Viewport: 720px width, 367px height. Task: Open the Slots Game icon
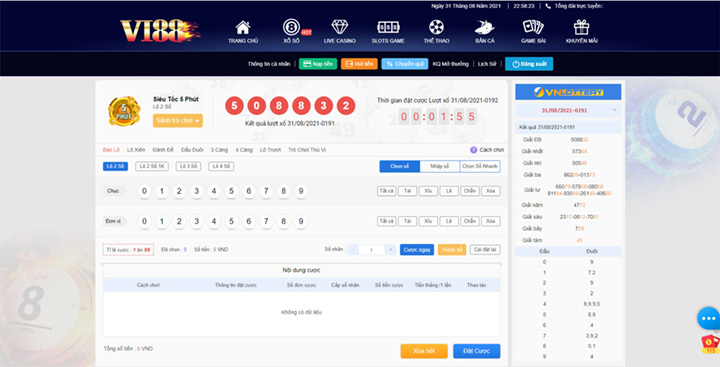[x=388, y=28]
